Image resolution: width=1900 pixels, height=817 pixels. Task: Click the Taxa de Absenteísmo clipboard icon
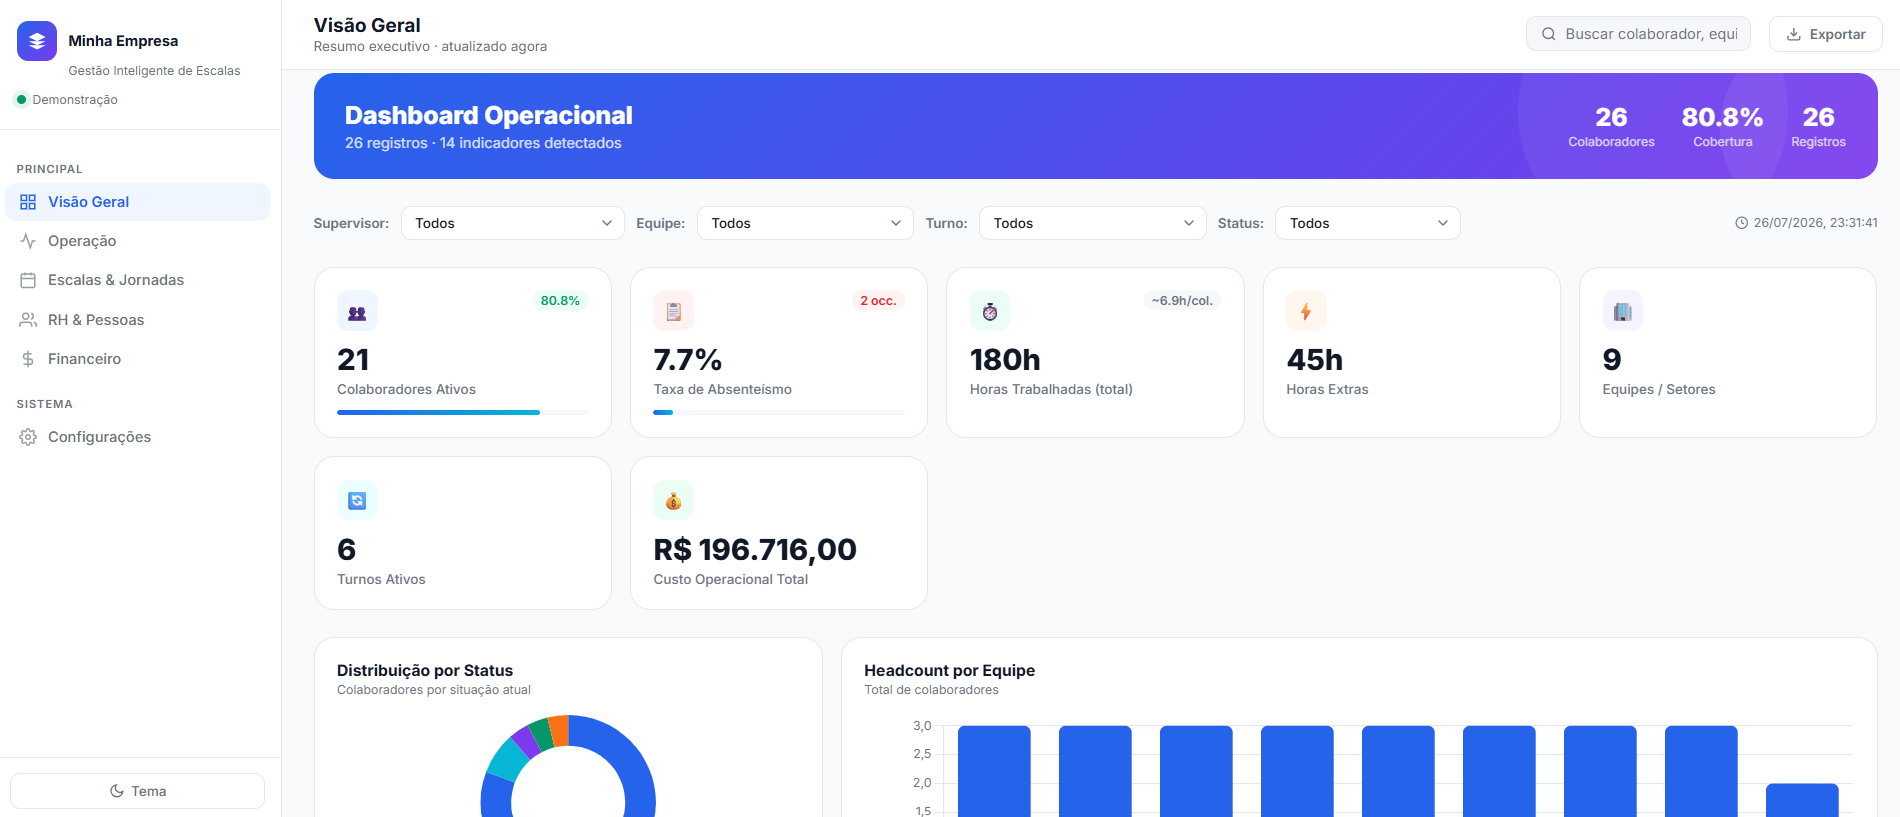(x=673, y=311)
